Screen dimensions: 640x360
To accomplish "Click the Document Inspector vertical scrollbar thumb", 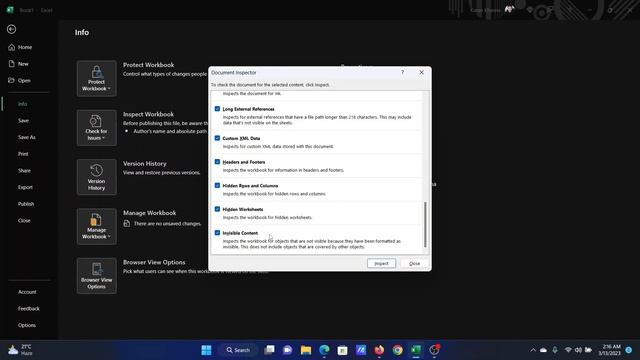I will [x=425, y=224].
